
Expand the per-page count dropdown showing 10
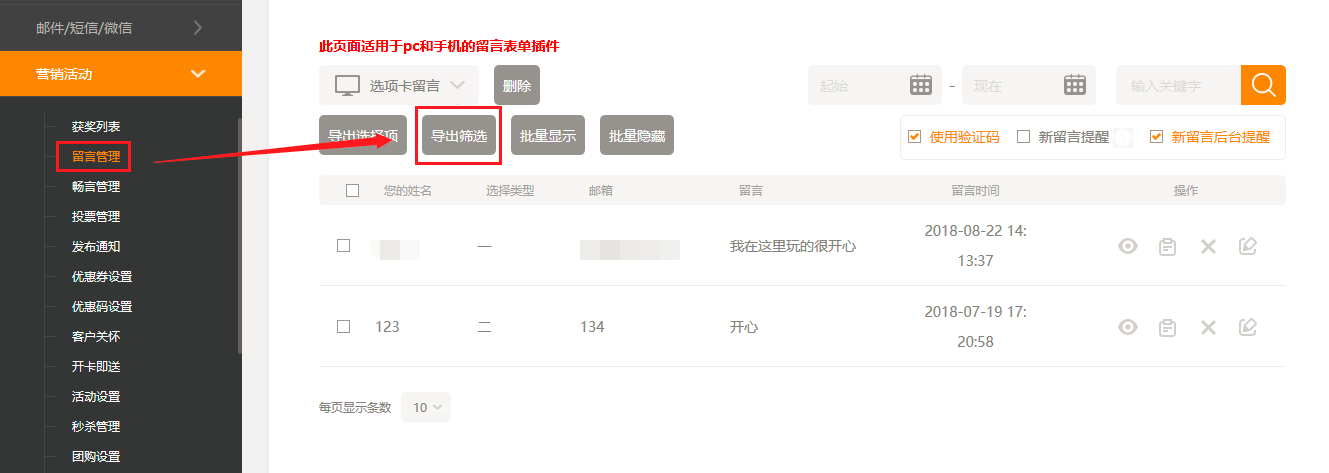pos(426,407)
